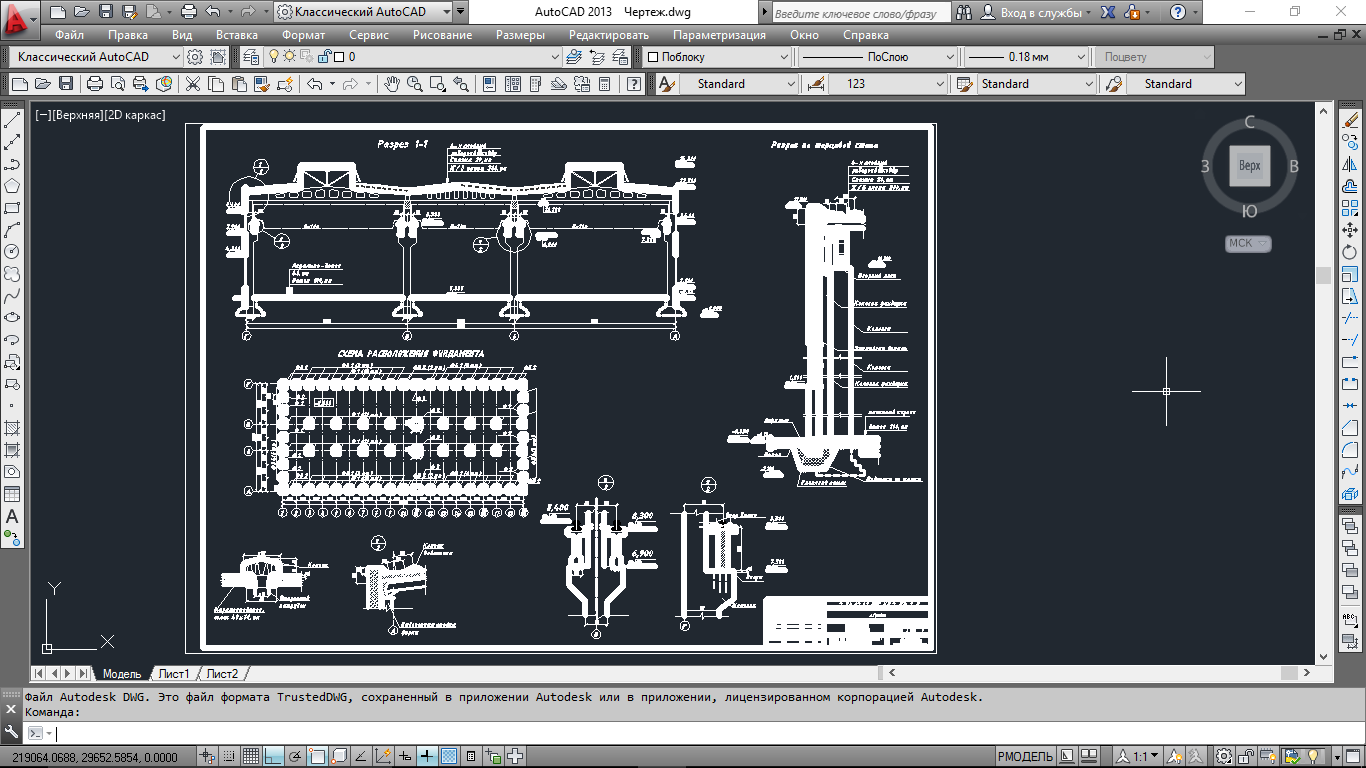The image size is (1366, 768).
Task: Toggle Ortho Mode in status bar
Action: pos(273,757)
